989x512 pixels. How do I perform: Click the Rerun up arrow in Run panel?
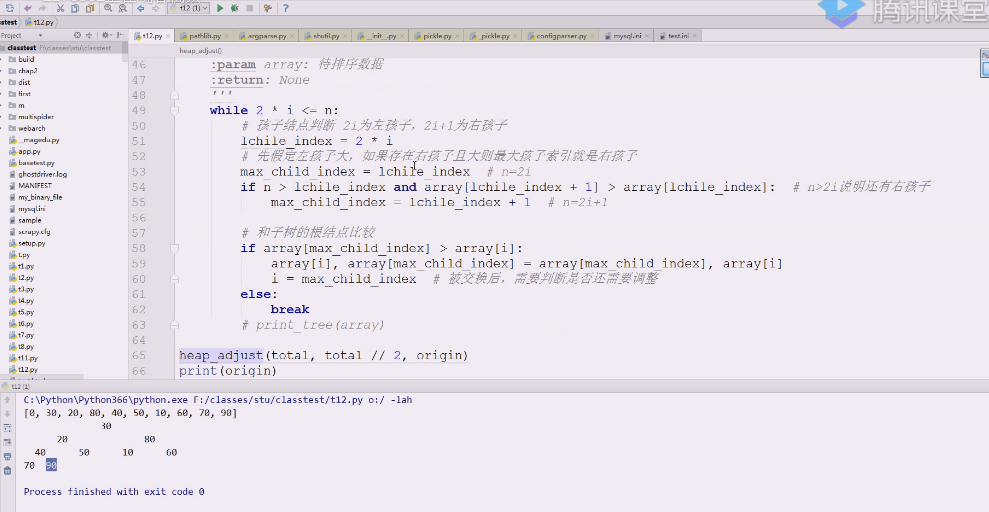pyautogui.click(x=8, y=400)
